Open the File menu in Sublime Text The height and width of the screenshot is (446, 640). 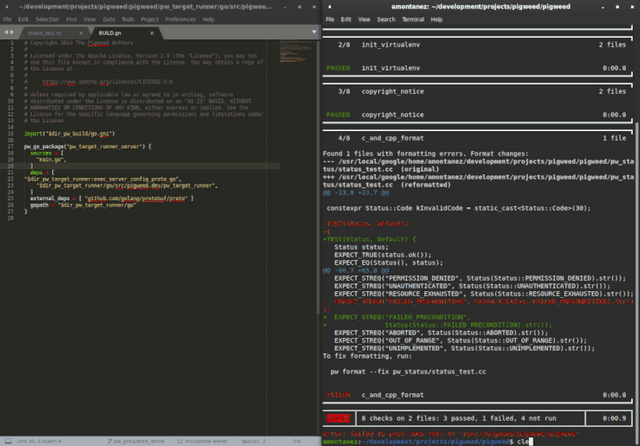coord(7,19)
